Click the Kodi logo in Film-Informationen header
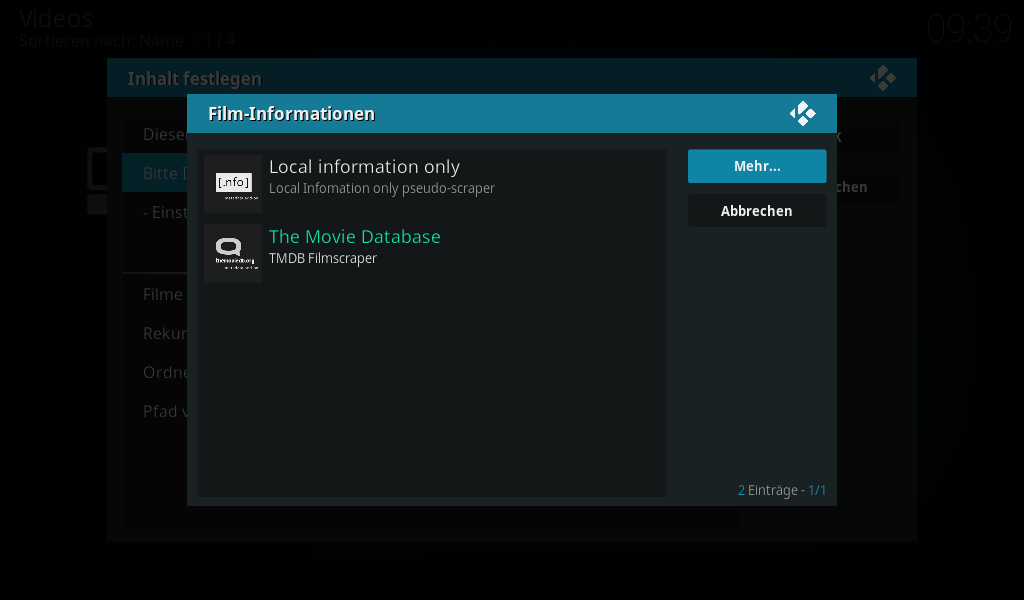1024x600 pixels. 803,114
